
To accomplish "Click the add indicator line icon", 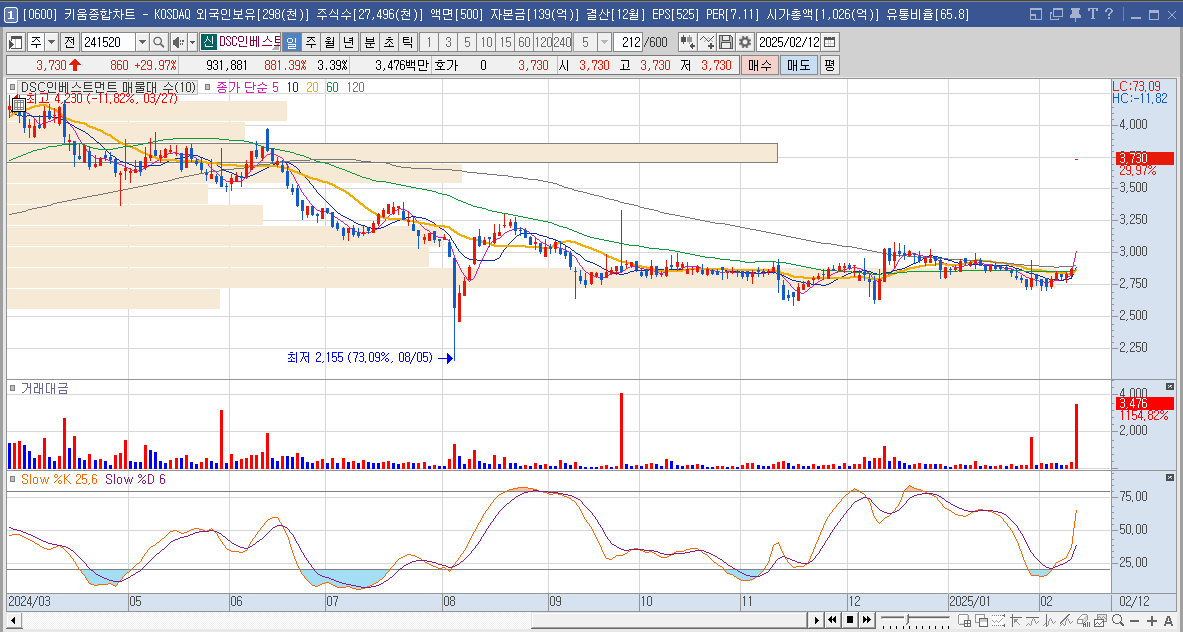I will (706, 42).
